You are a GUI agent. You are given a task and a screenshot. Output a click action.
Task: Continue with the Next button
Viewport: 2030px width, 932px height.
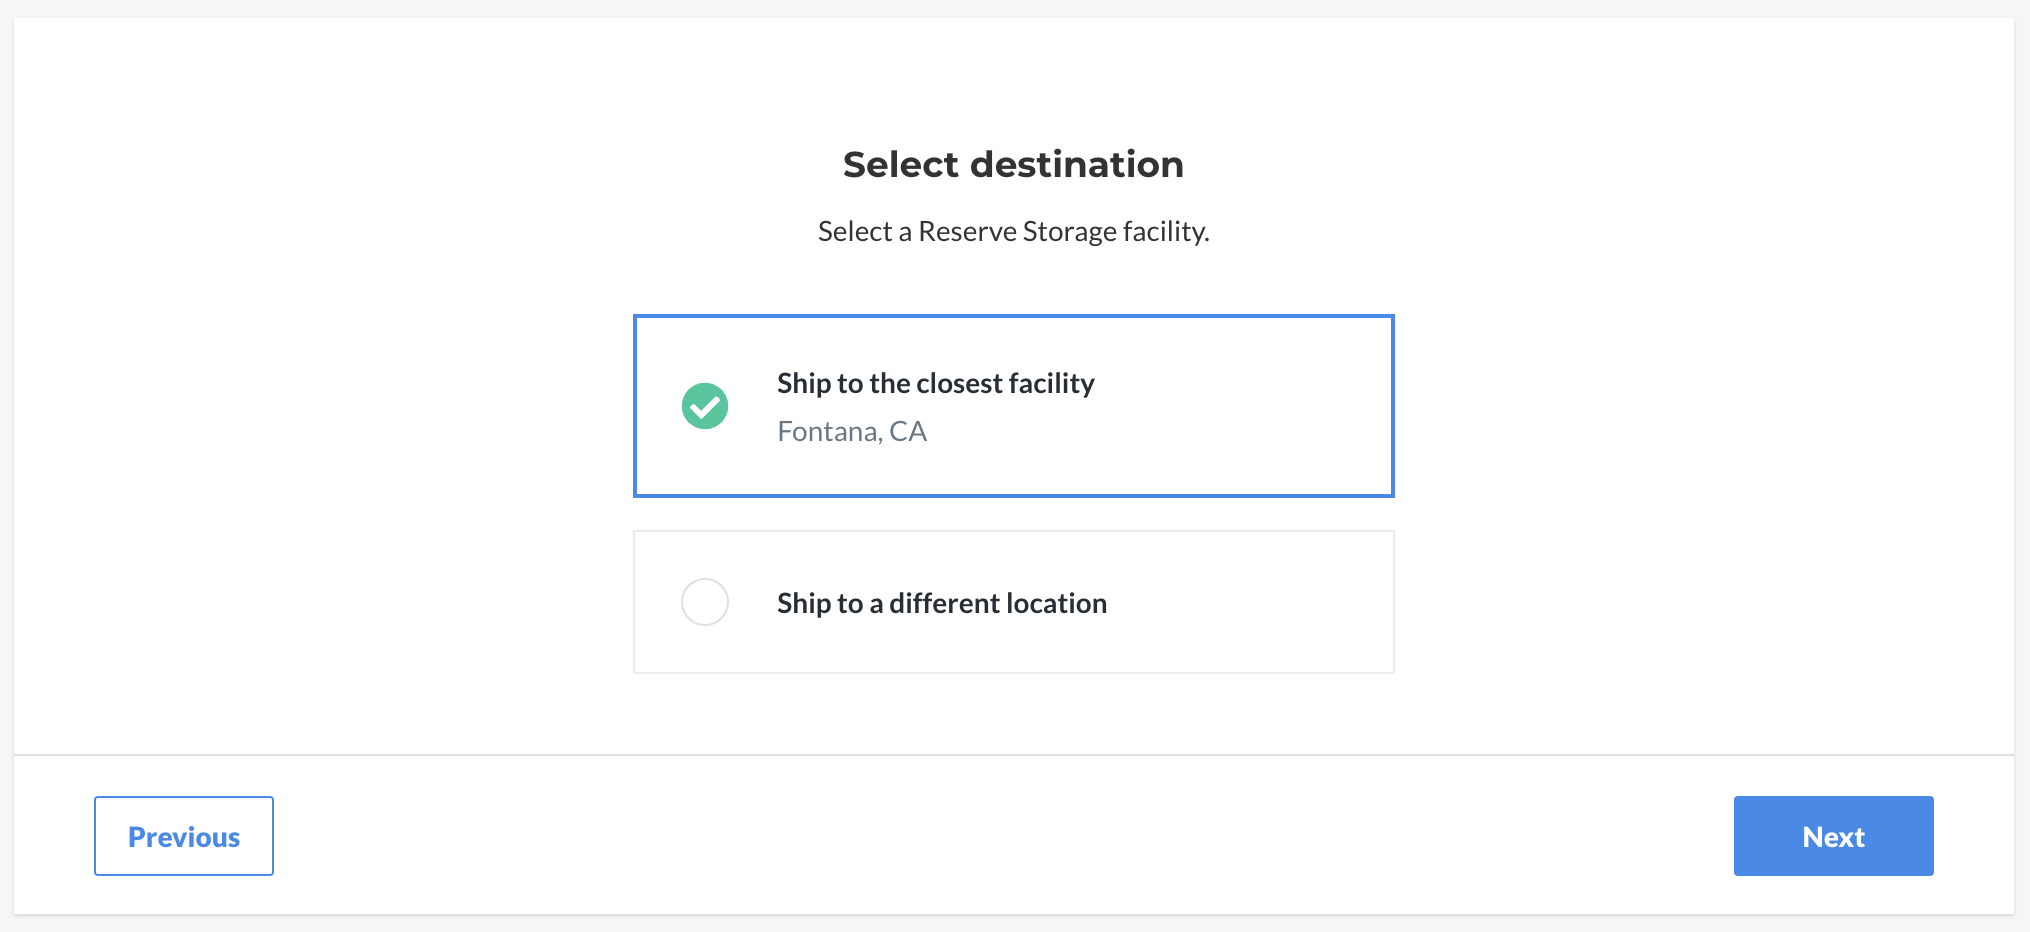coord(1833,836)
